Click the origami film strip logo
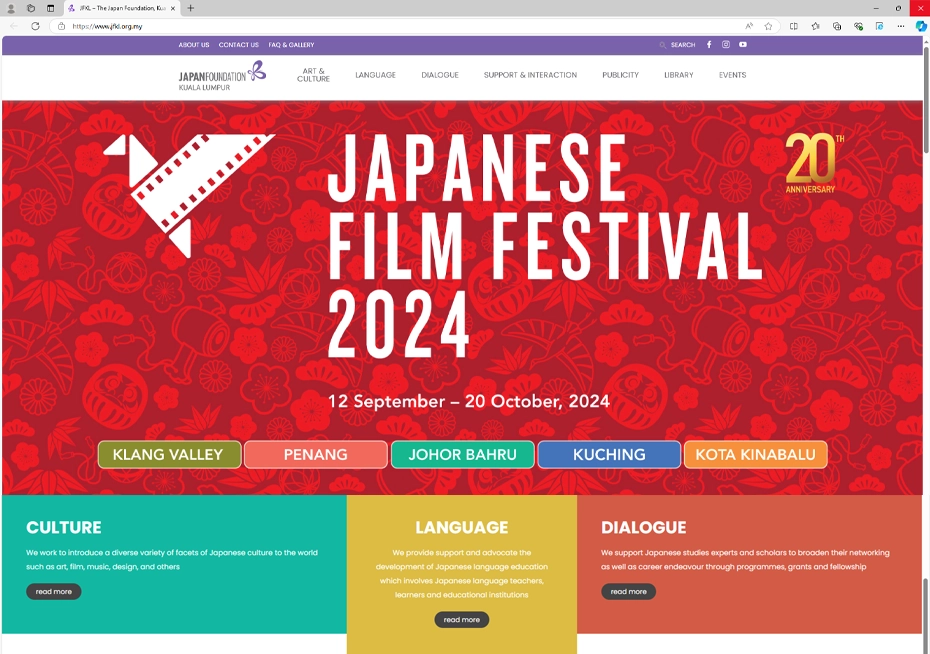The width and height of the screenshot is (930, 654). click(189, 195)
